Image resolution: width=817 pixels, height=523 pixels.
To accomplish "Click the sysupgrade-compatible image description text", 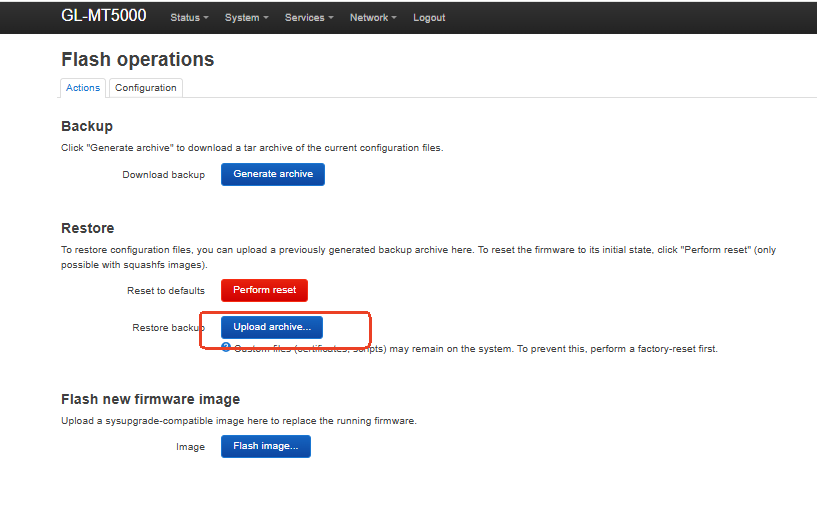I will (x=239, y=421).
